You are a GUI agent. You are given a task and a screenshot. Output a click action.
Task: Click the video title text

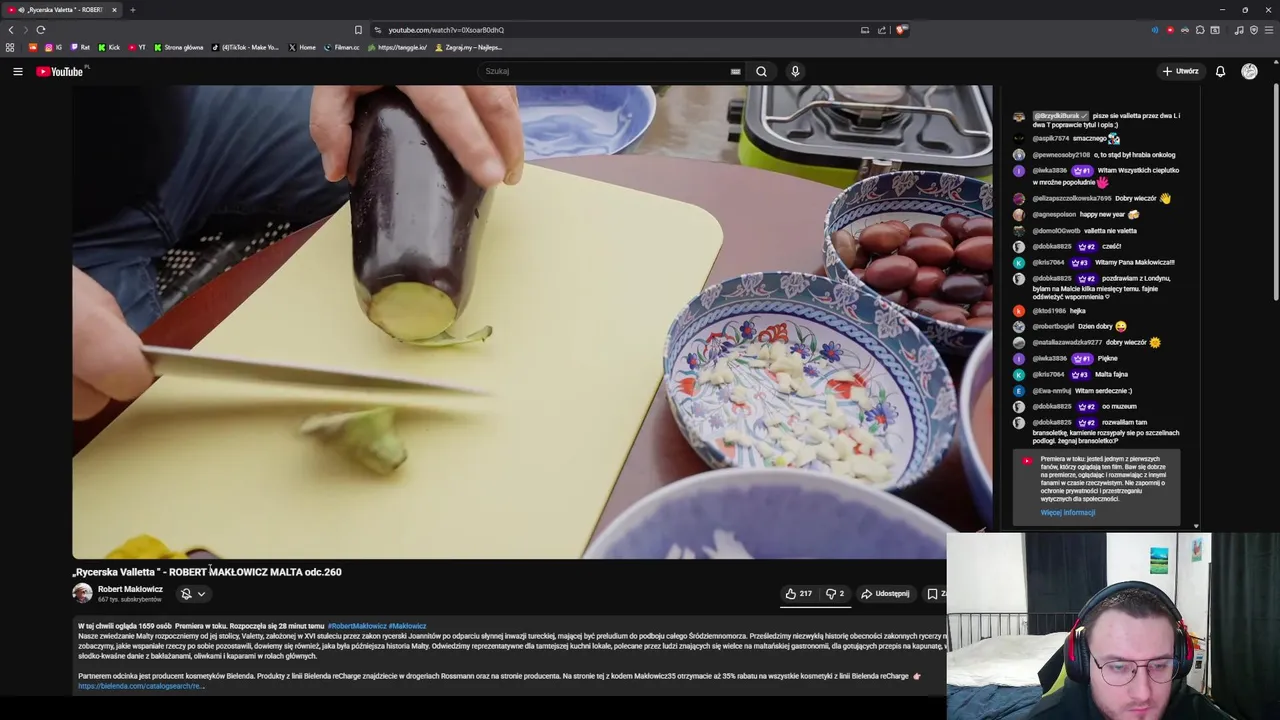tap(207, 572)
